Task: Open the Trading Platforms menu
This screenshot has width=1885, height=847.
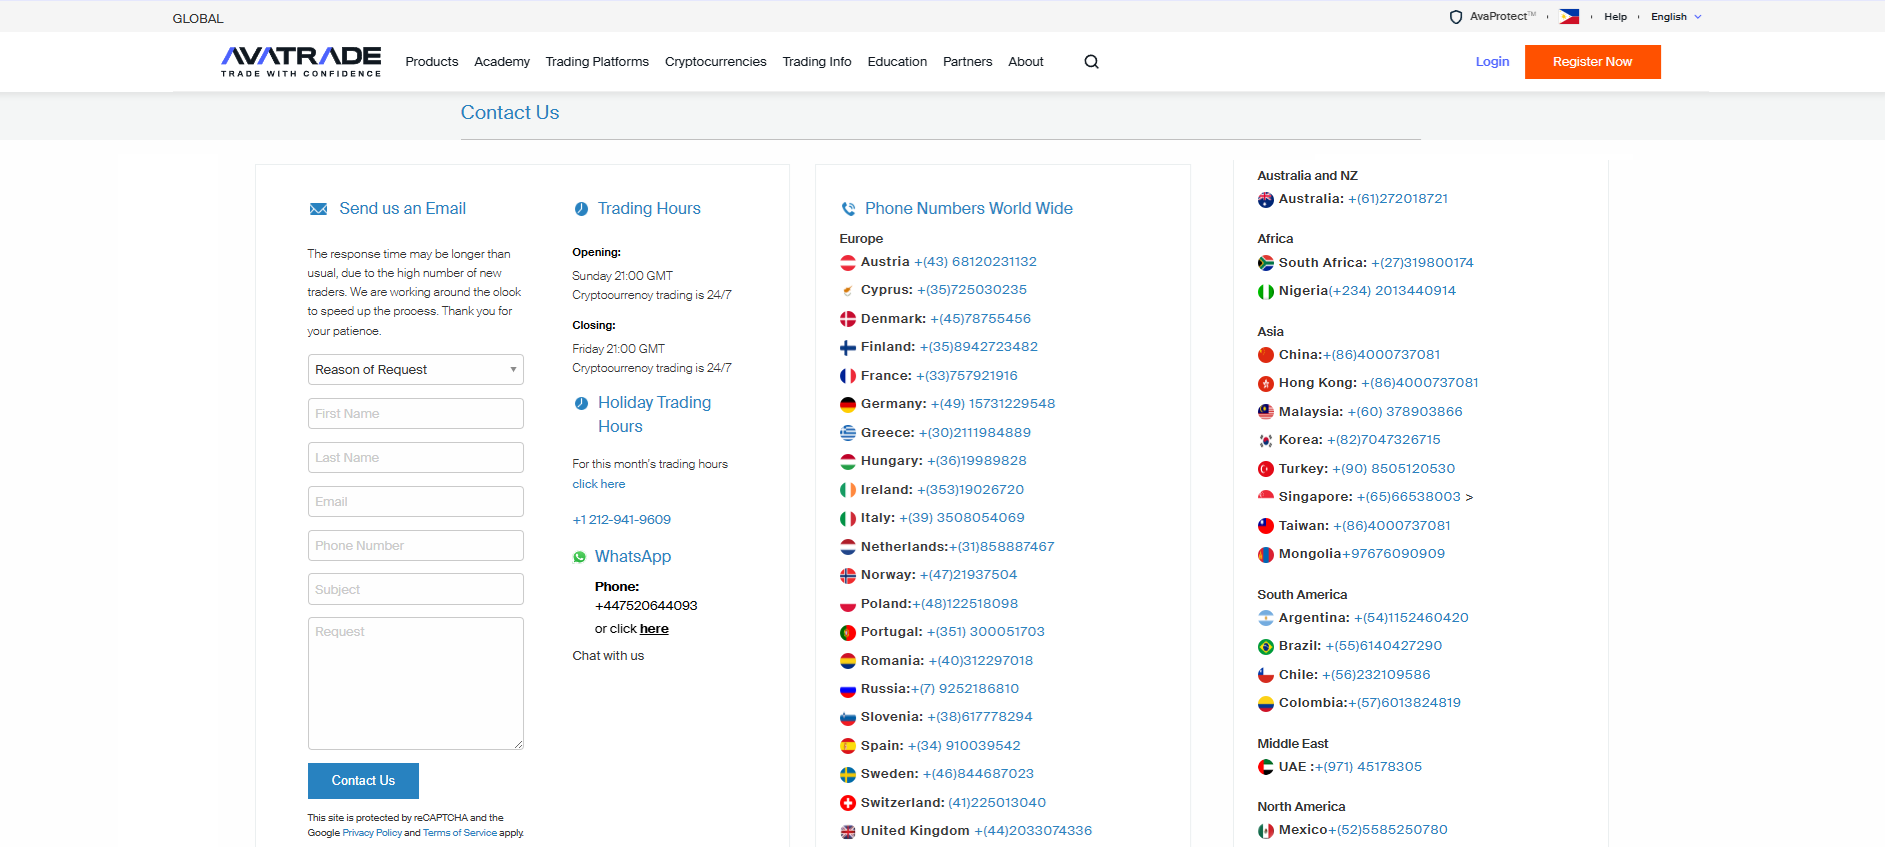Action: [x=597, y=62]
